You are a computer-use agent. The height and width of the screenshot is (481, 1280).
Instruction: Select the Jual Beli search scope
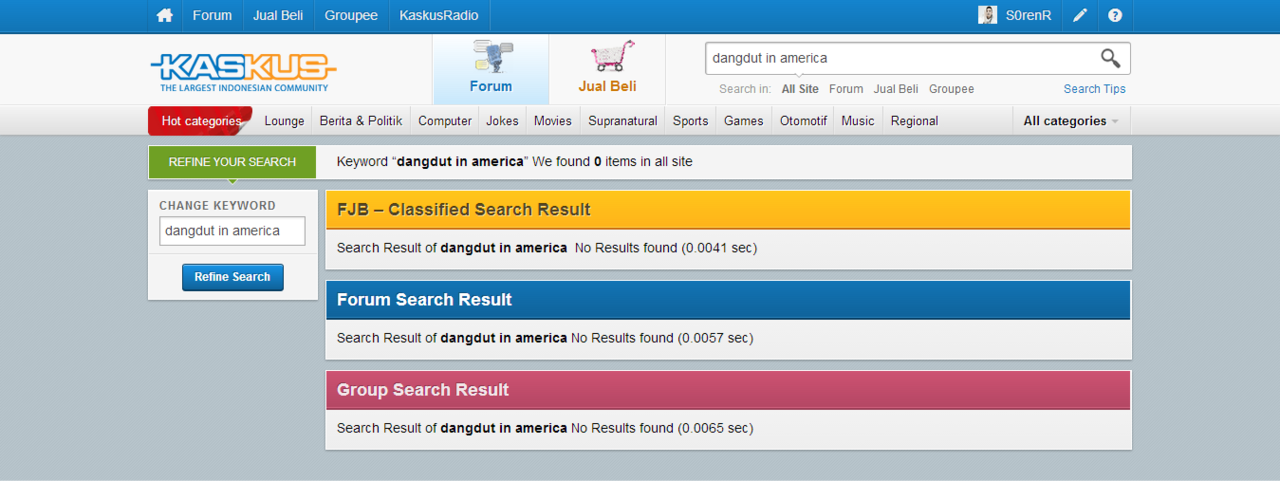(896, 89)
